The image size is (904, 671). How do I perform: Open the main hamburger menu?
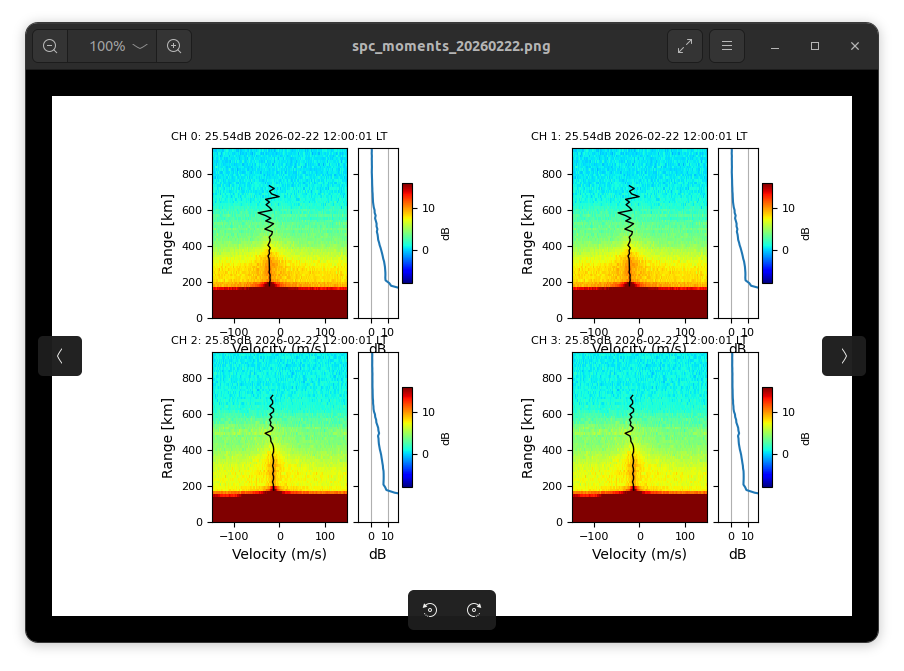[x=727, y=46]
